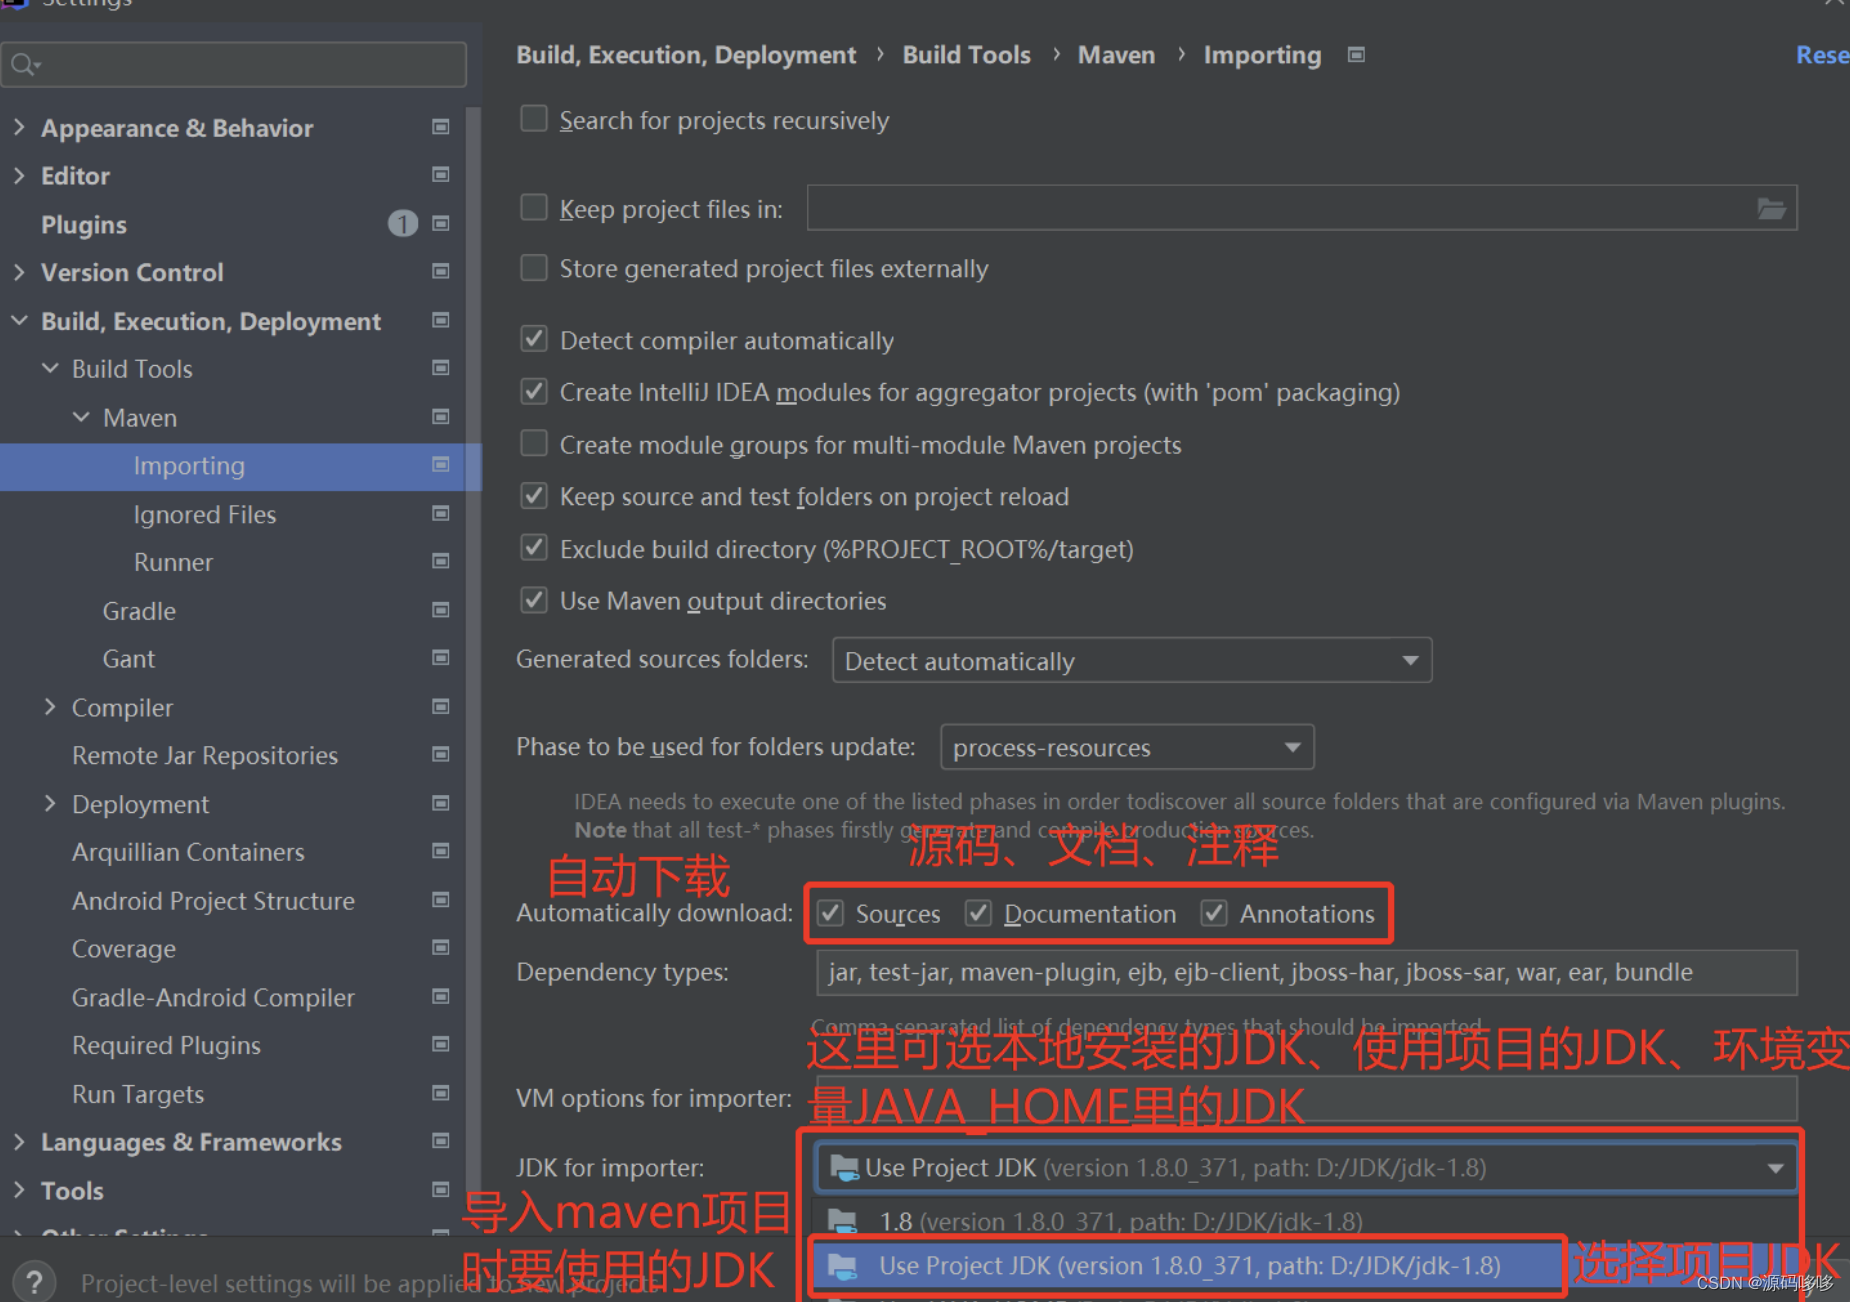Screen dimensions: 1850x1302
Task: Click the project-level icon beside Maven
Action: [x=440, y=417]
